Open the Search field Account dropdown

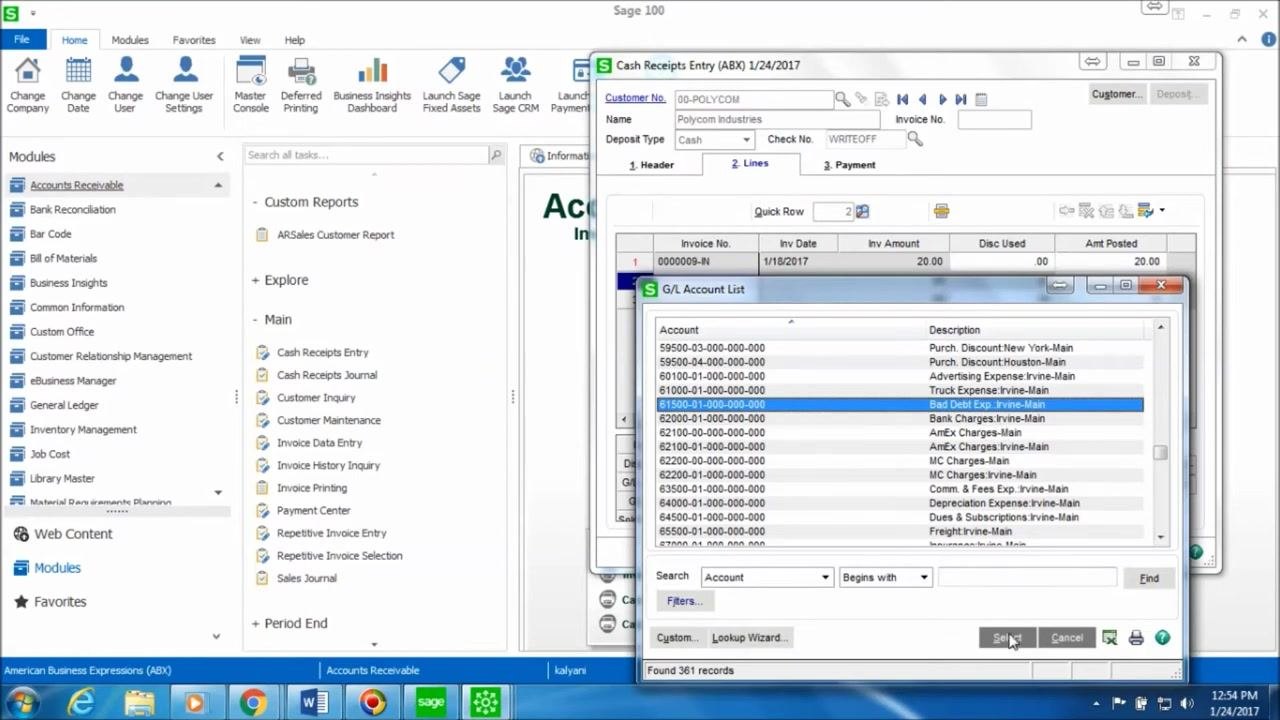(825, 577)
